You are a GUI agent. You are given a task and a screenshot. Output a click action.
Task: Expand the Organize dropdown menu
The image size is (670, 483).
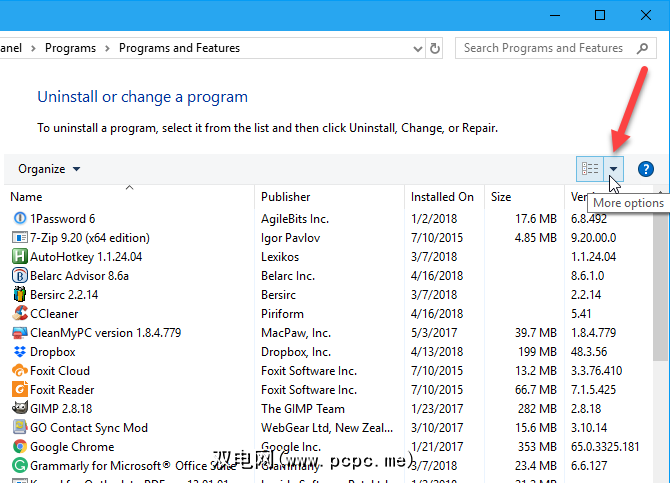coord(49,169)
